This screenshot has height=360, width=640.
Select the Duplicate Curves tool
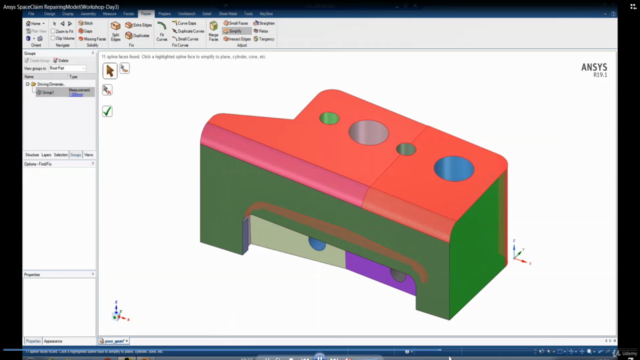[x=188, y=31]
